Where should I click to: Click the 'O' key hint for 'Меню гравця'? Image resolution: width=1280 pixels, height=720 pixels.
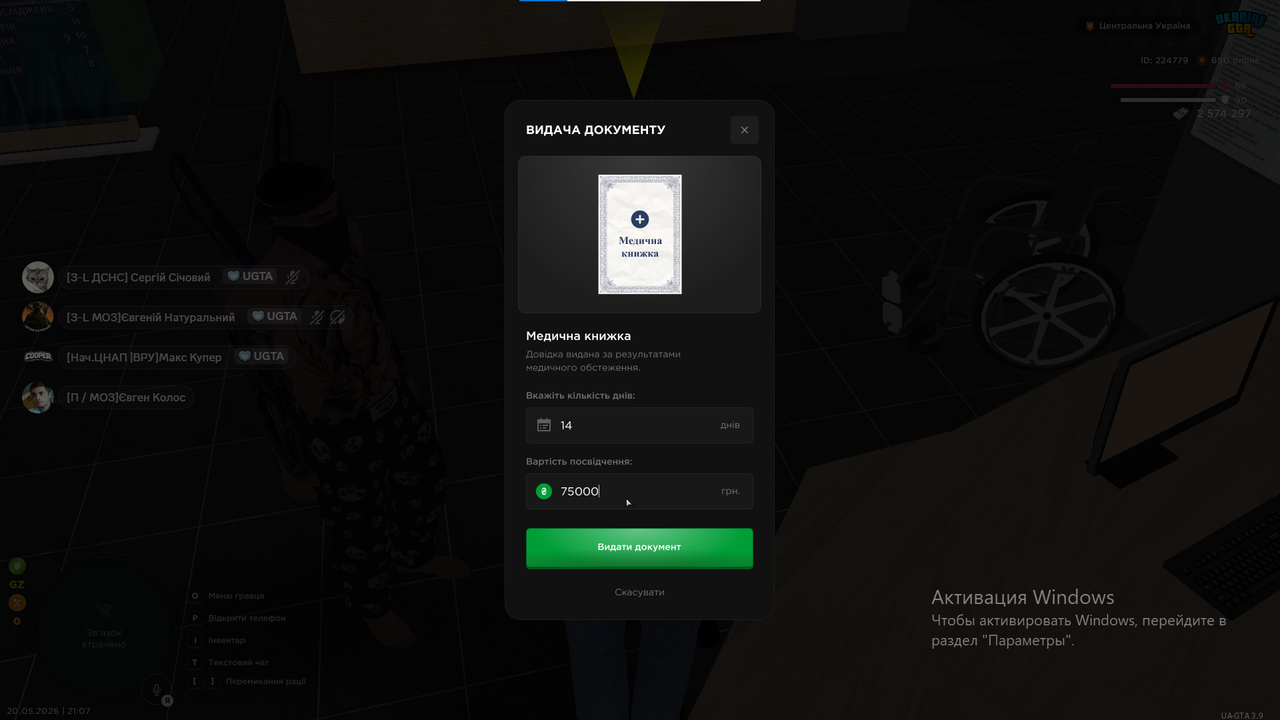point(195,596)
